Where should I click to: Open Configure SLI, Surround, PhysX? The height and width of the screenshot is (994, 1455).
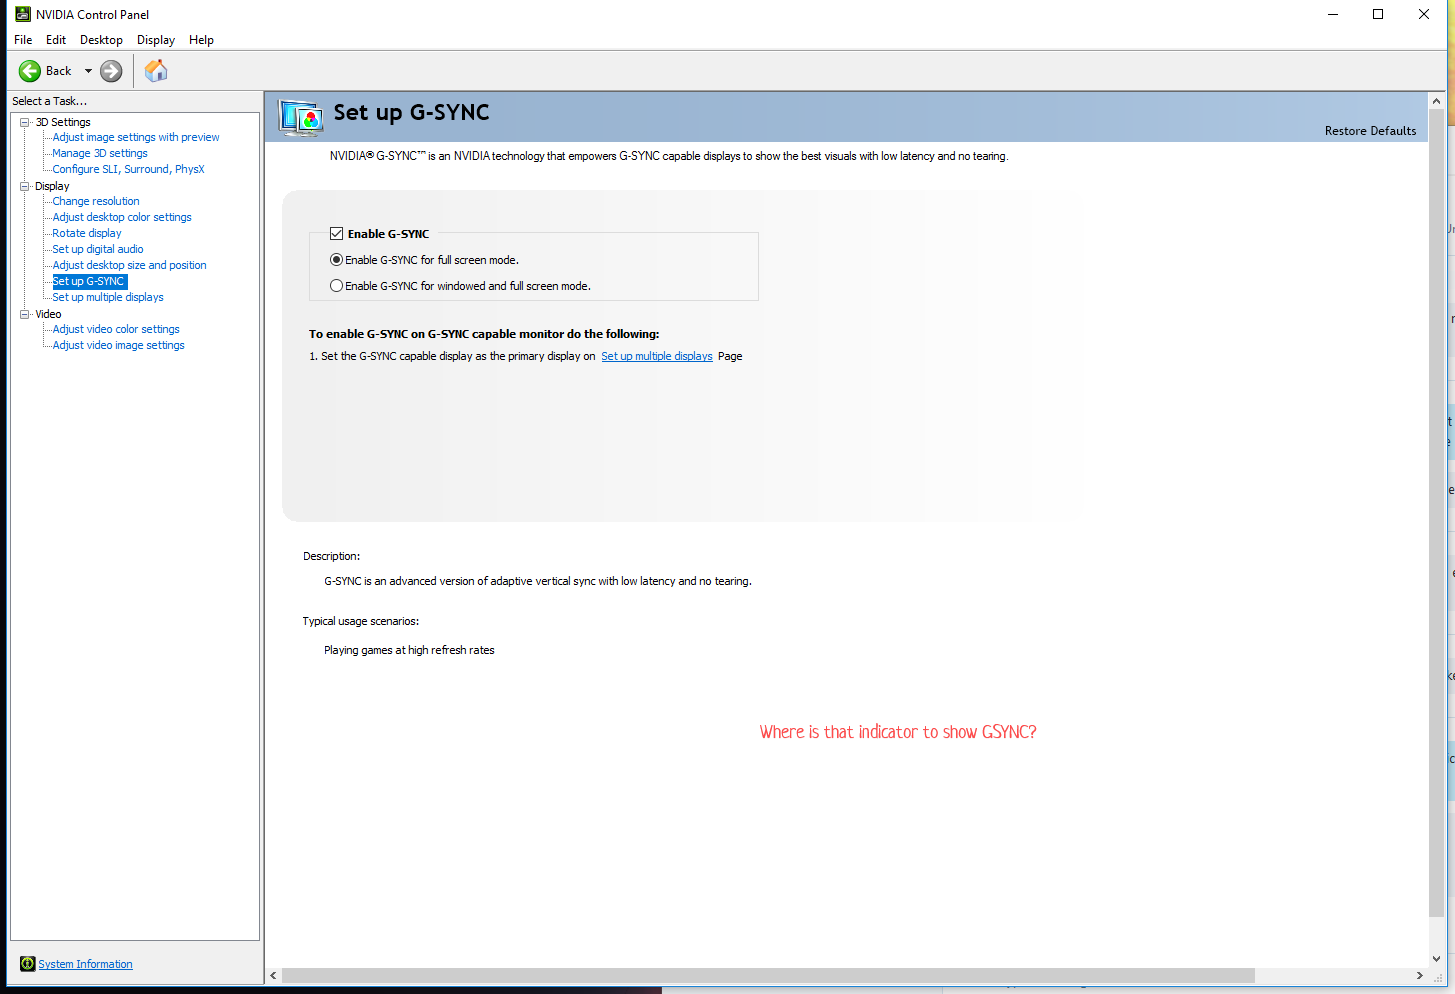pyautogui.click(x=128, y=169)
